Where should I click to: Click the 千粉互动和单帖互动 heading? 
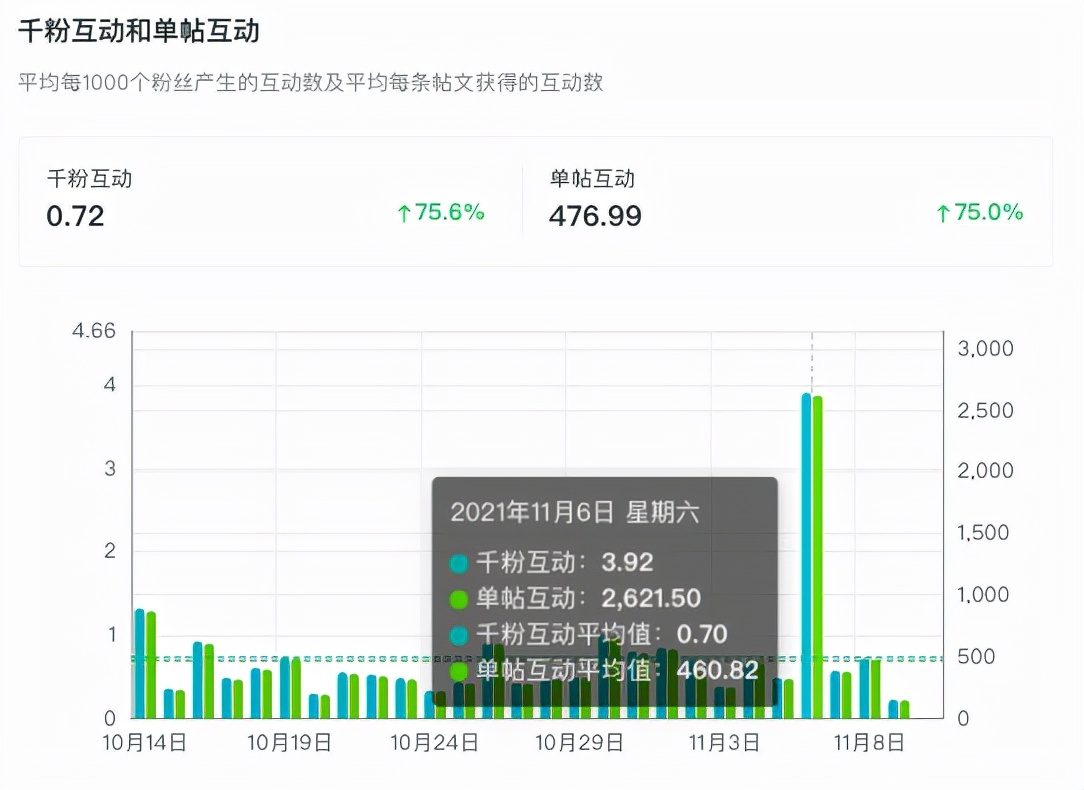pyautogui.click(x=136, y=32)
